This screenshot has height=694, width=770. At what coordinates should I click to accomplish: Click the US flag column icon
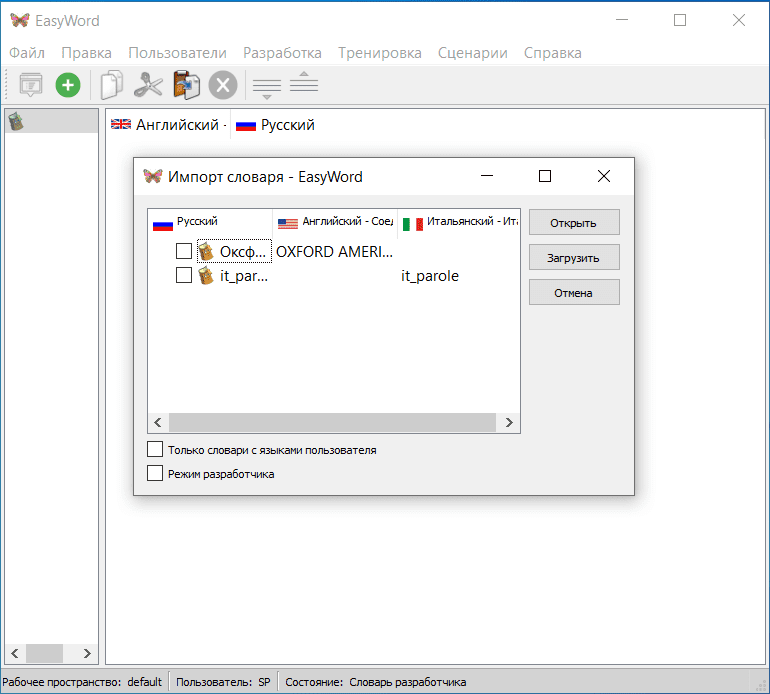pos(288,224)
